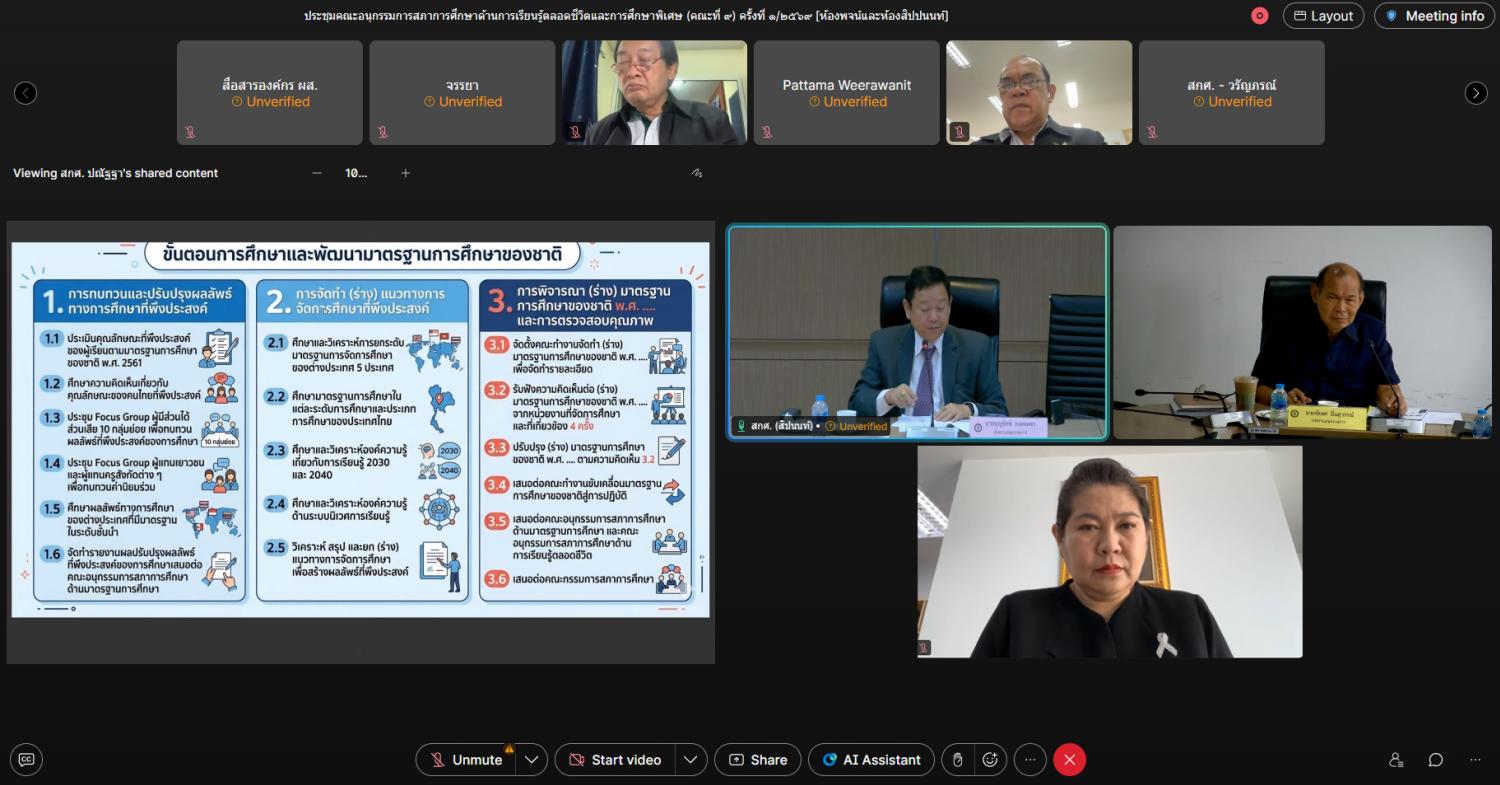Turn on camera with Start video
This screenshot has height=785, width=1500.
point(615,760)
